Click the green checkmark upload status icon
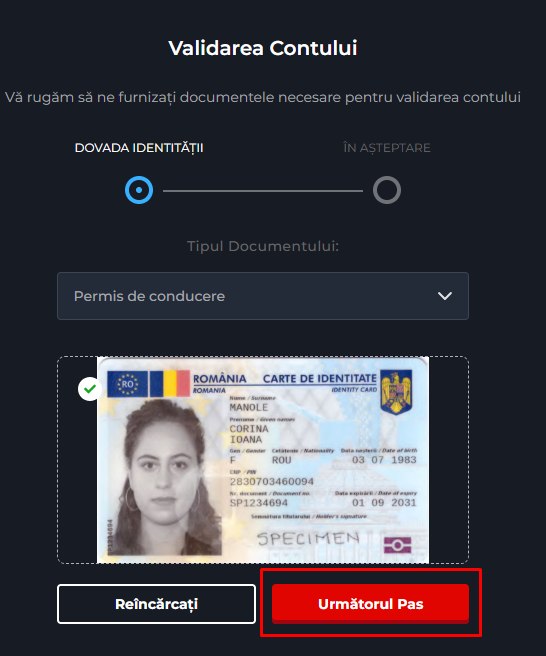 coord(90,389)
